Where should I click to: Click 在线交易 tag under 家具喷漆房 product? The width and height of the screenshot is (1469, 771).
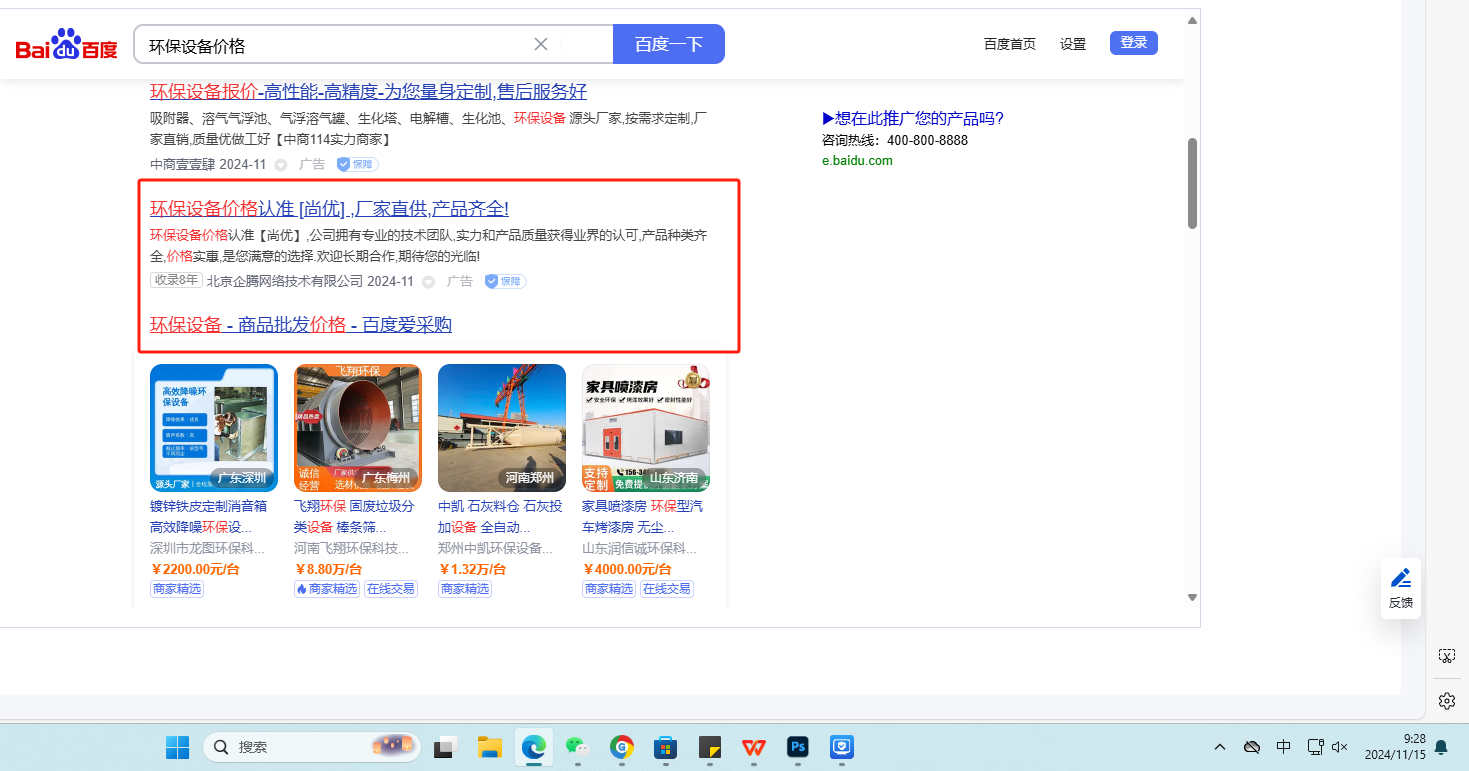coord(667,589)
